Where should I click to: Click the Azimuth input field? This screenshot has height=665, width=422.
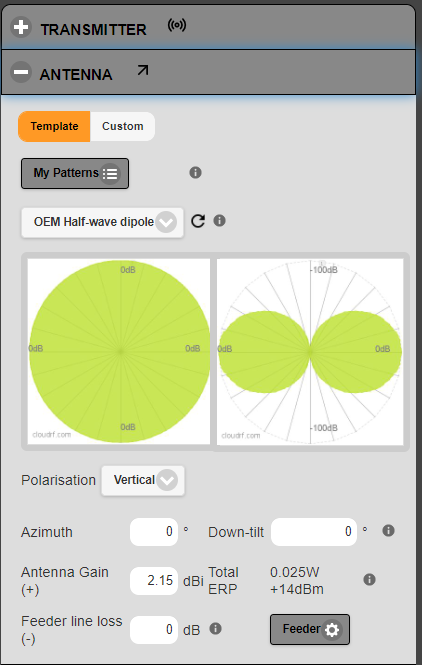click(x=154, y=532)
